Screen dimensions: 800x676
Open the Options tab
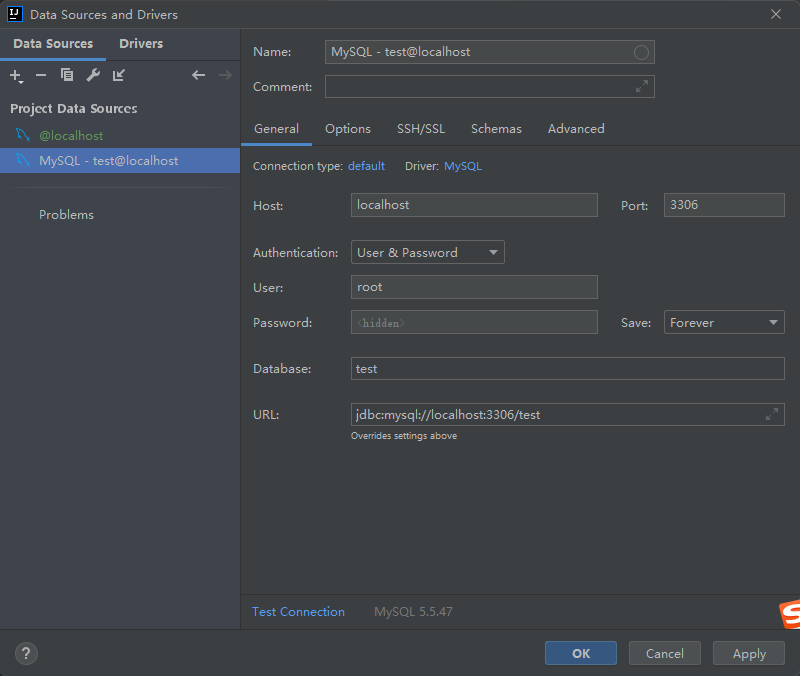pyautogui.click(x=348, y=129)
